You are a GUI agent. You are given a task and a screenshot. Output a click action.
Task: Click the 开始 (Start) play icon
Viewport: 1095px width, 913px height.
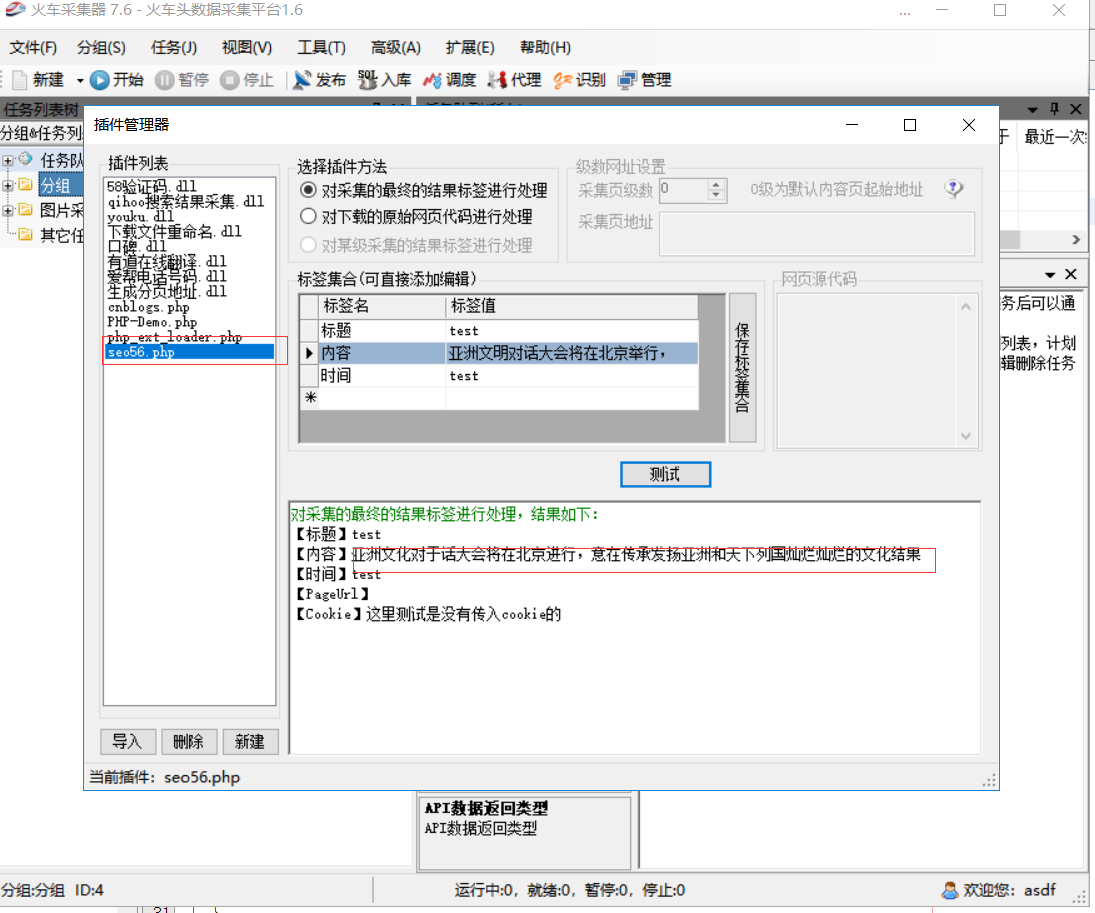(100, 80)
